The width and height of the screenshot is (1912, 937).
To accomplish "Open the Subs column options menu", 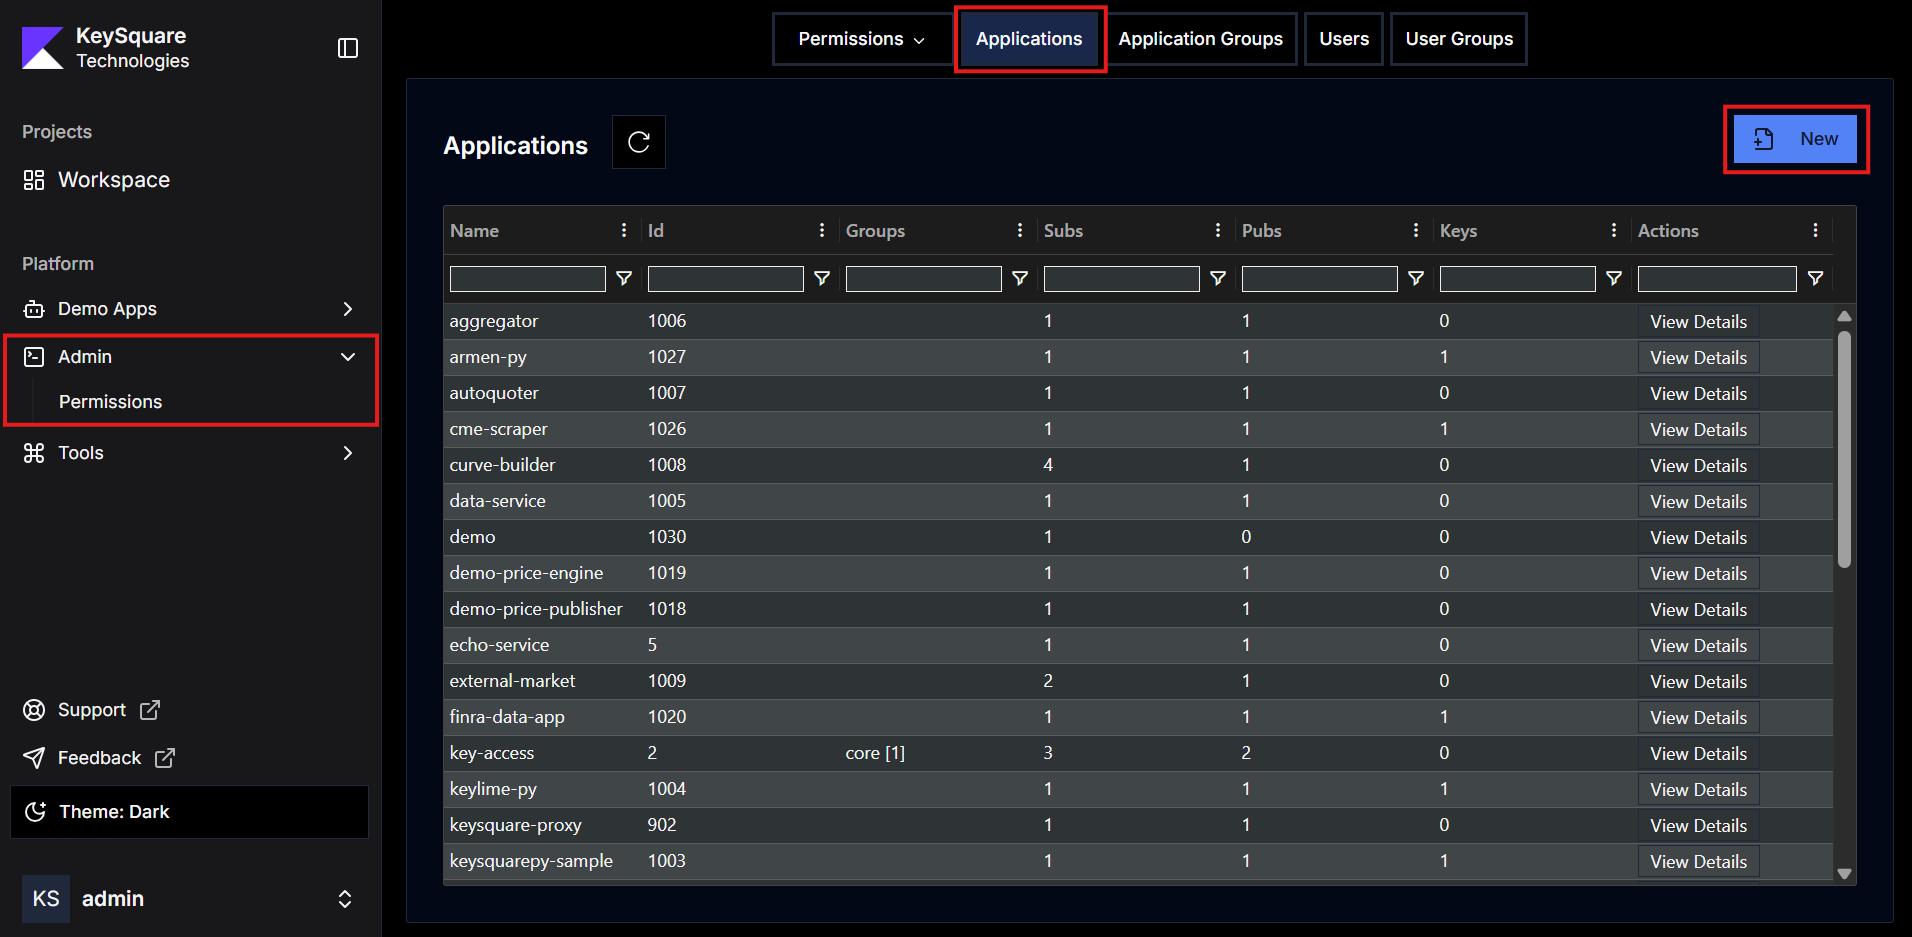I will tap(1218, 231).
